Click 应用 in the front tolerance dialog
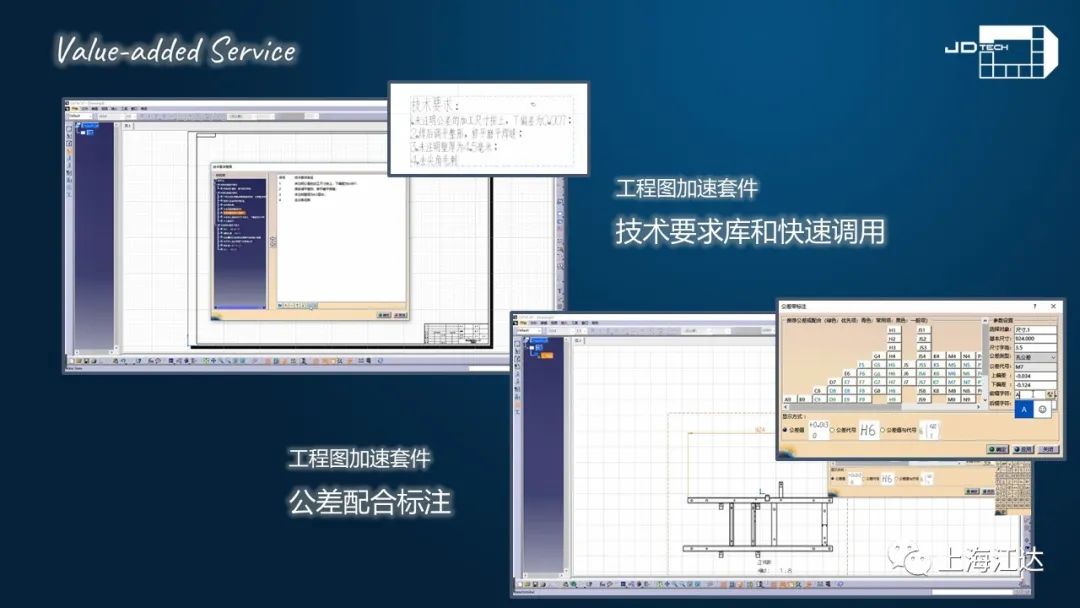This screenshot has width=1080, height=608. point(1023,449)
